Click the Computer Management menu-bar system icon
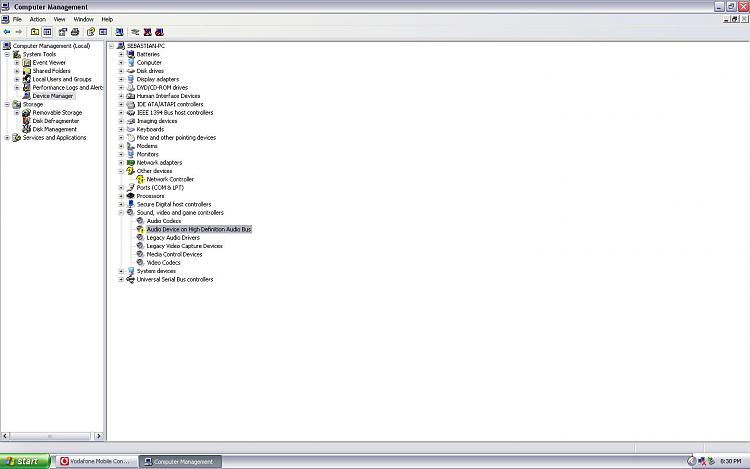Image resolution: width=750 pixels, height=469 pixels. 5,19
